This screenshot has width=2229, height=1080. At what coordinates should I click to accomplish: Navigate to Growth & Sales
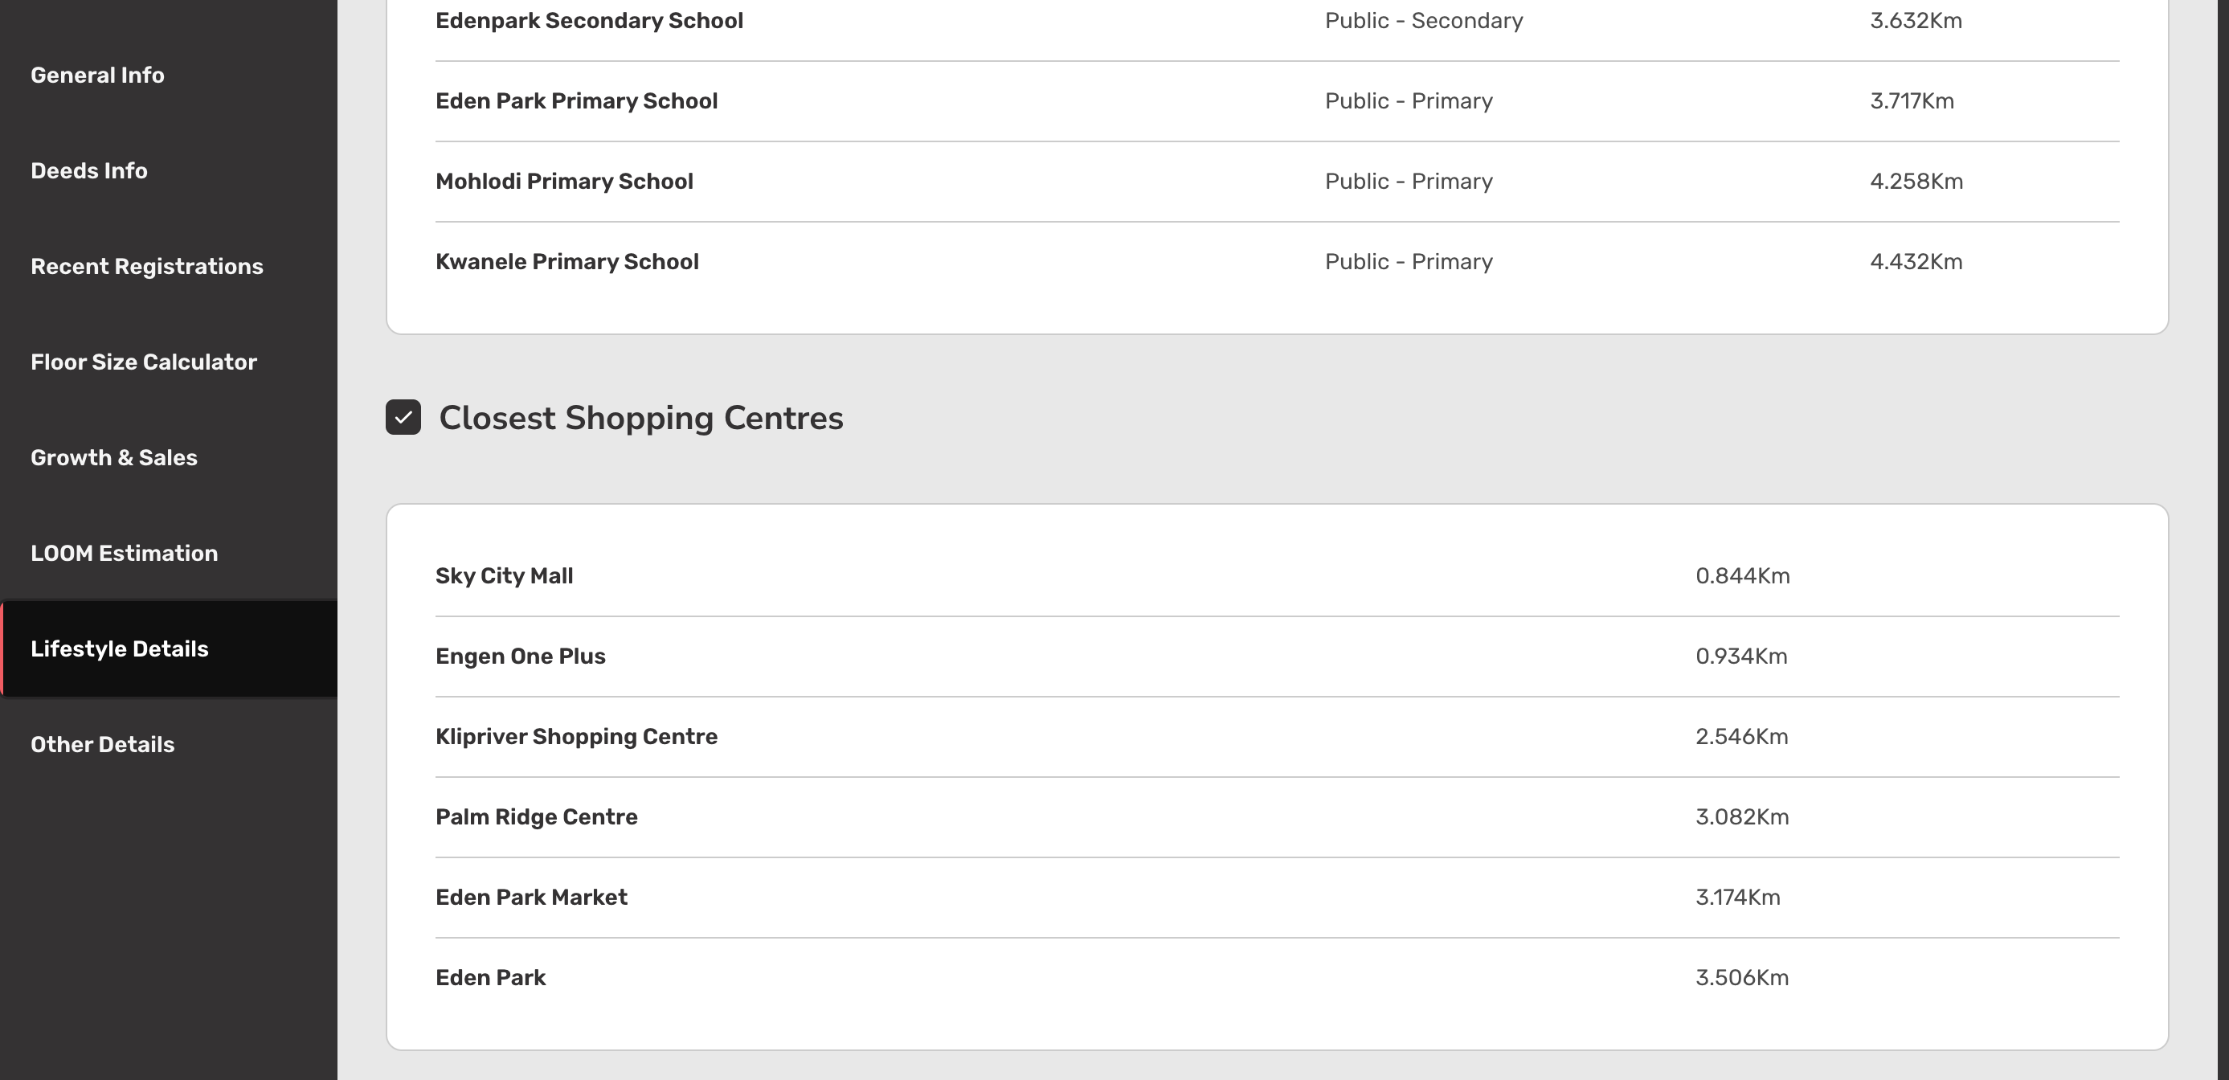click(x=114, y=458)
